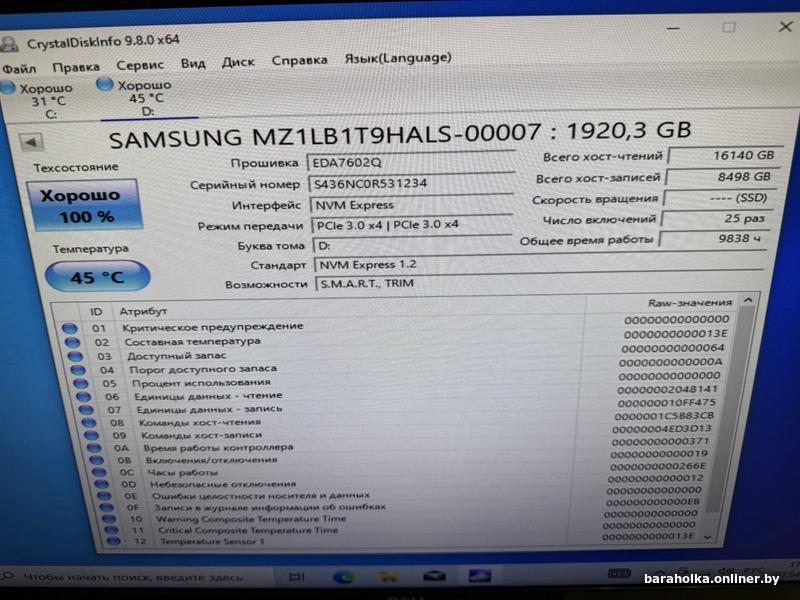Viewport: 800px width, 600px height.
Task: Click the status icon of attribute 03
Action: 75,356
